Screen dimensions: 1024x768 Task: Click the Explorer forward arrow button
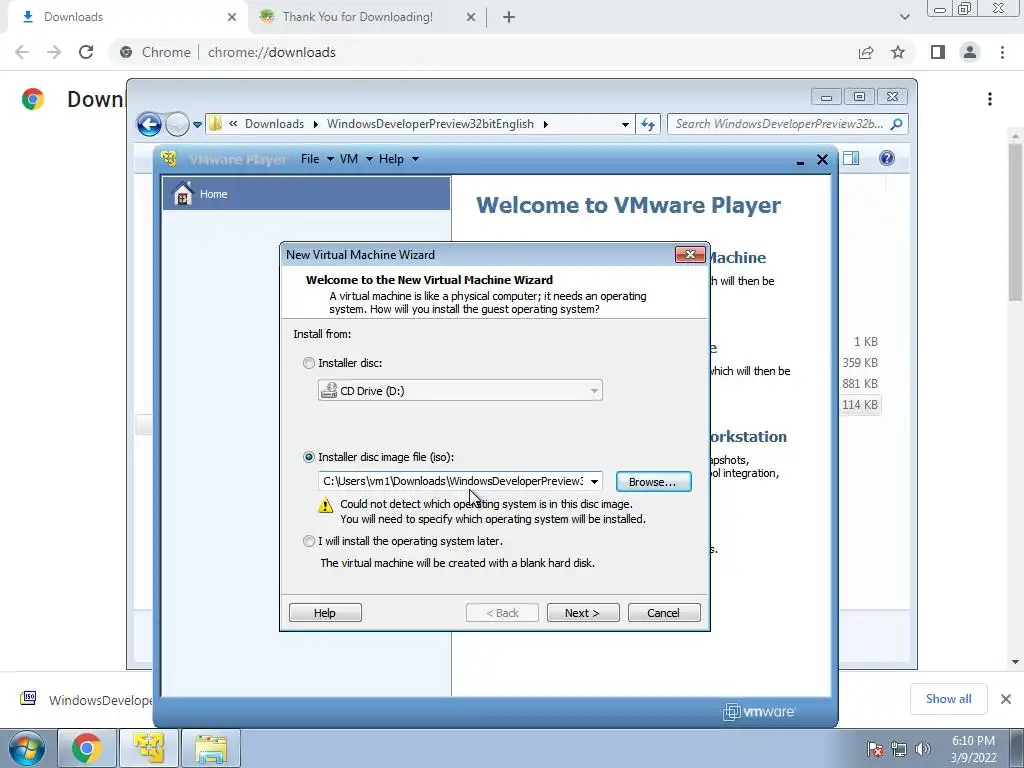(177, 124)
